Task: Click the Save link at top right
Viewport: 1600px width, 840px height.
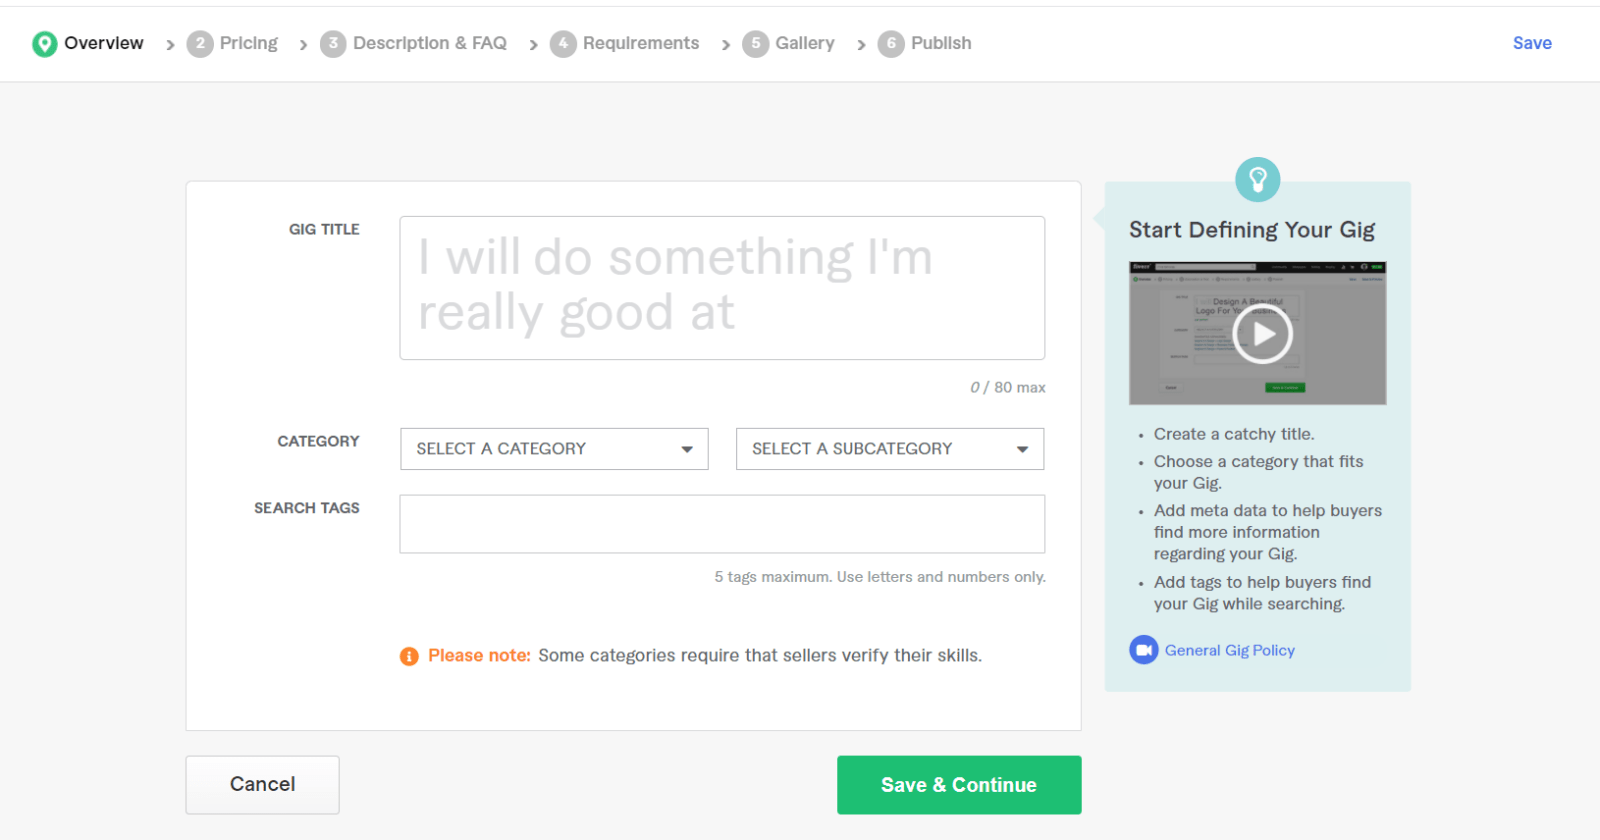Action: click(1531, 43)
